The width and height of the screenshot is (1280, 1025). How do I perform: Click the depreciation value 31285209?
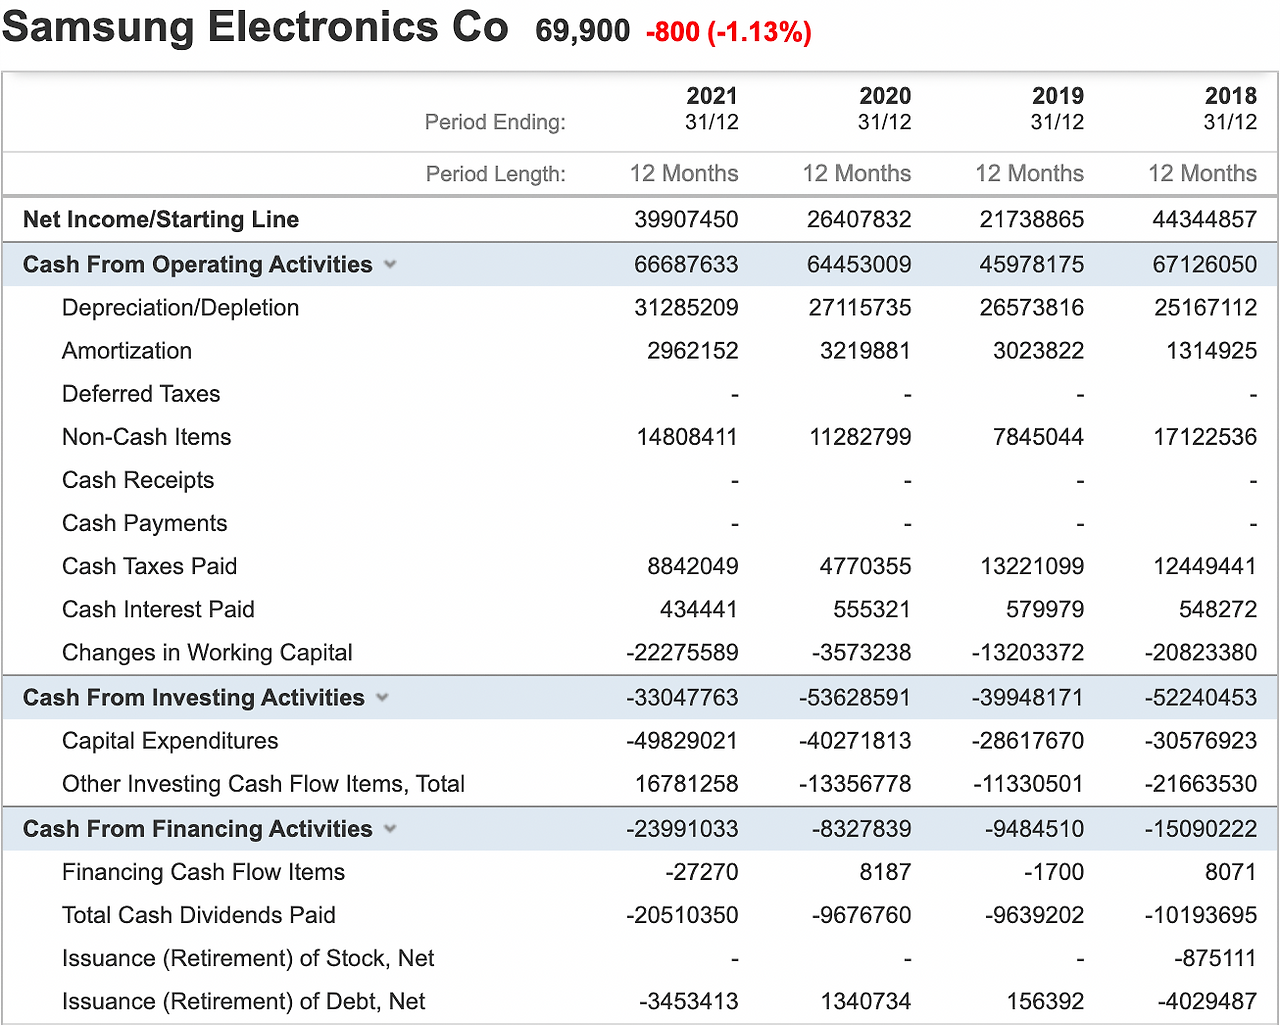[x=686, y=308]
